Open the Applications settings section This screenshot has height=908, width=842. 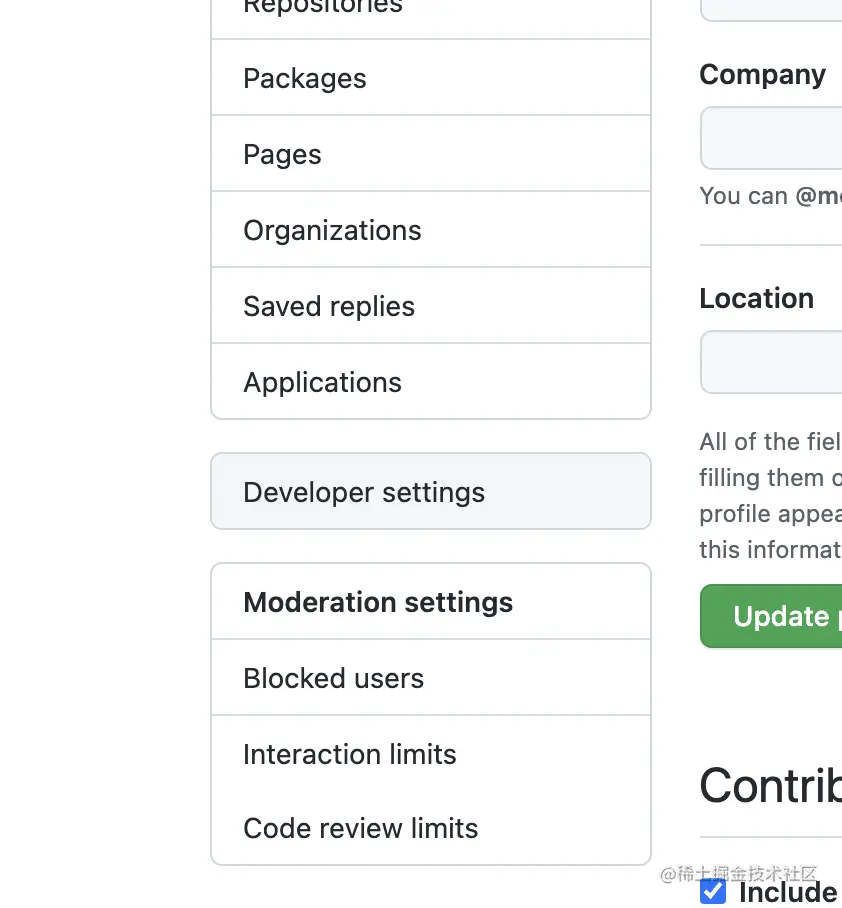point(322,382)
